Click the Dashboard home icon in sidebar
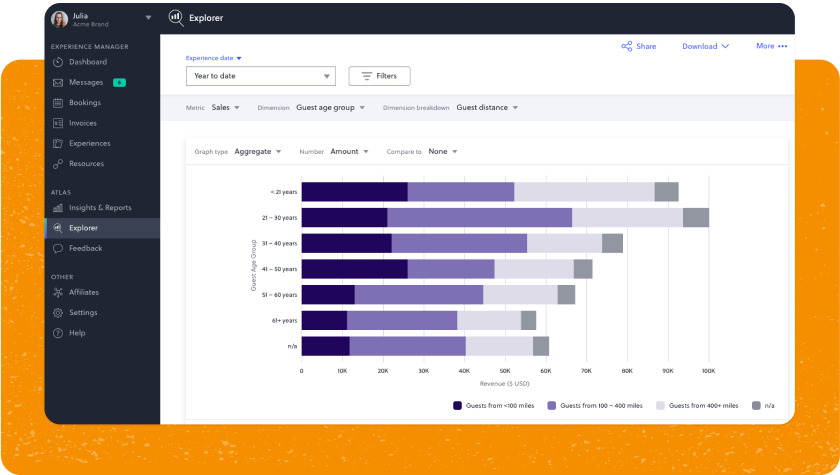The width and height of the screenshot is (840, 475). click(58, 62)
